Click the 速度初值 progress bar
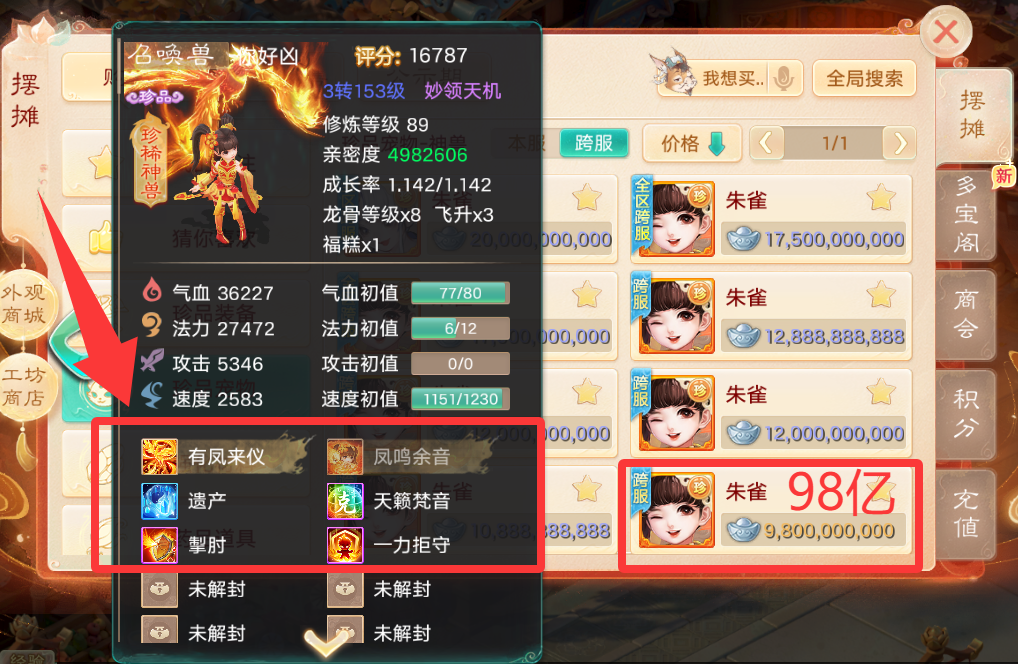 [x=460, y=399]
